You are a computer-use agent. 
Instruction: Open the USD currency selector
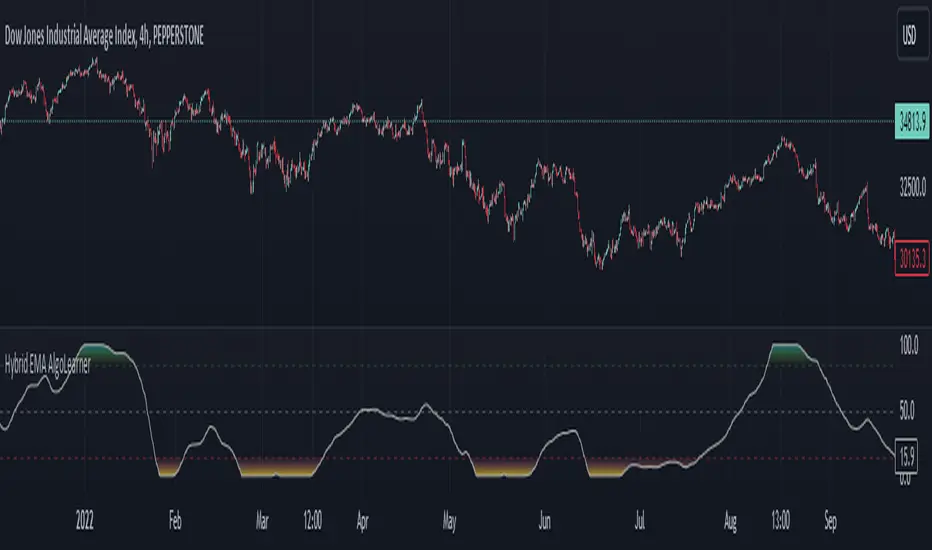912,36
